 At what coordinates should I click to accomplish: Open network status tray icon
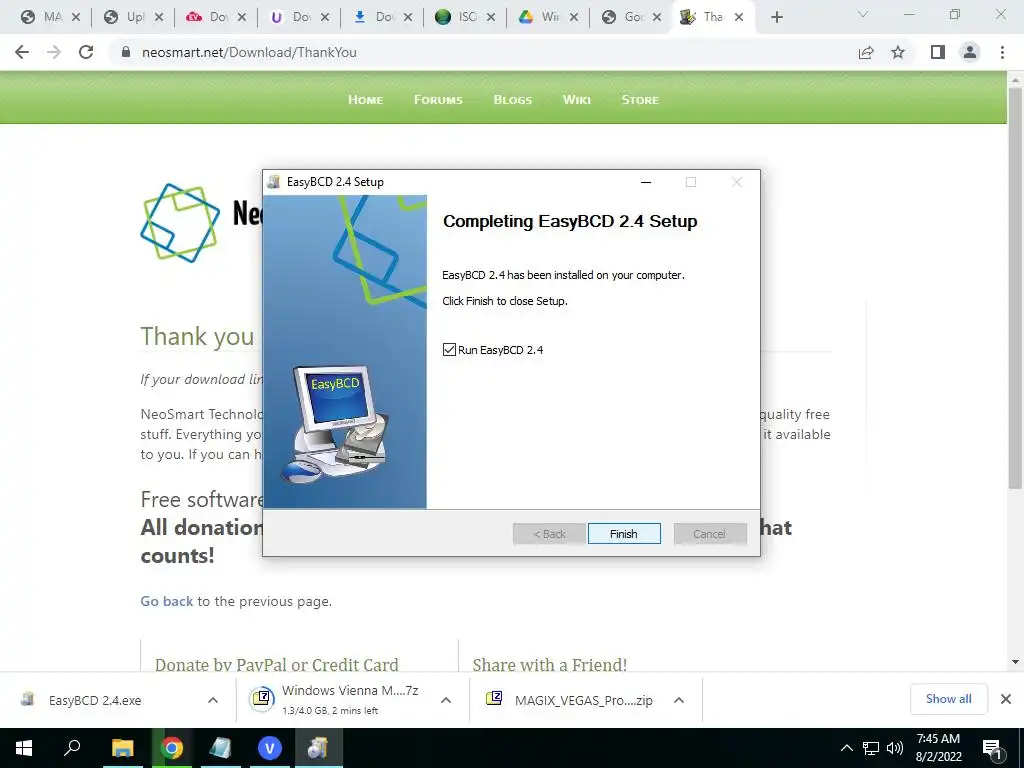(871, 748)
